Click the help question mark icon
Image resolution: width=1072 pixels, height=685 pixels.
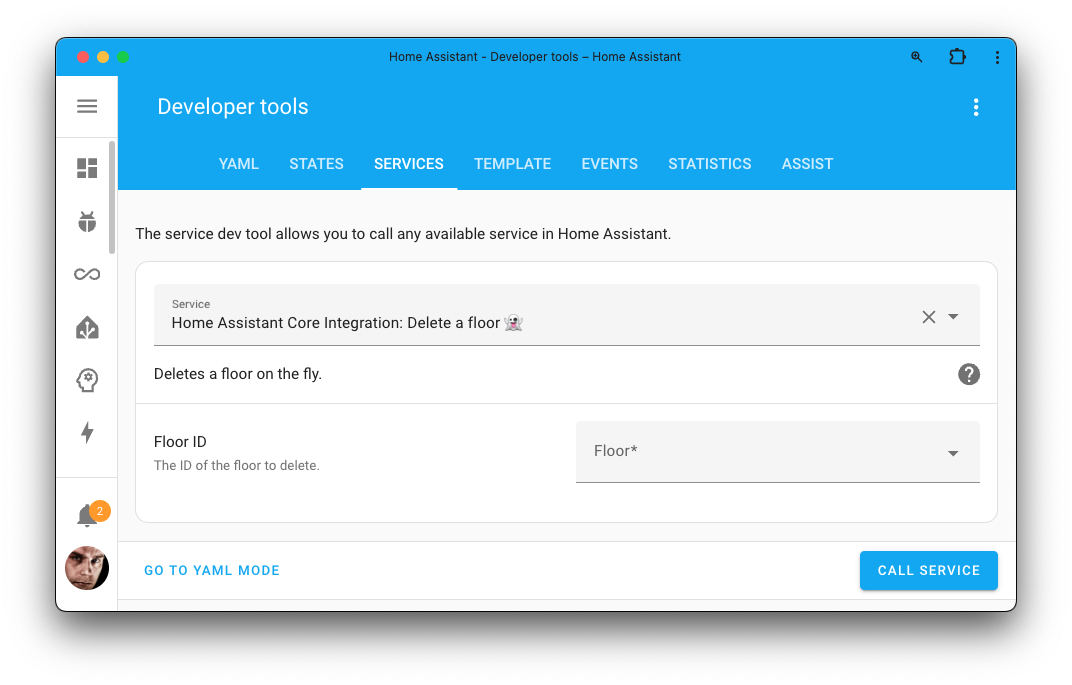point(968,374)
